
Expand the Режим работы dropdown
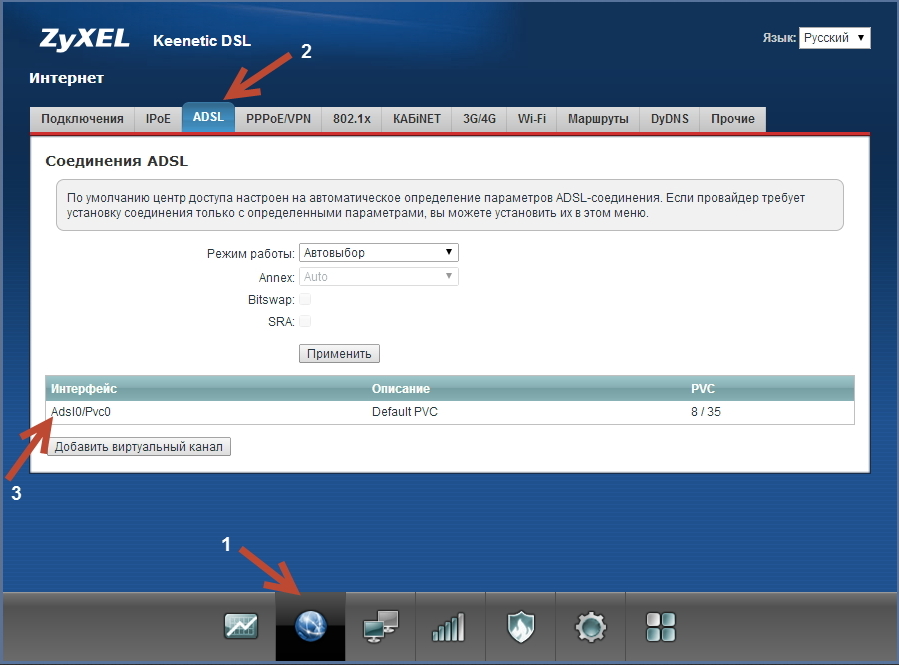point(378,253)
